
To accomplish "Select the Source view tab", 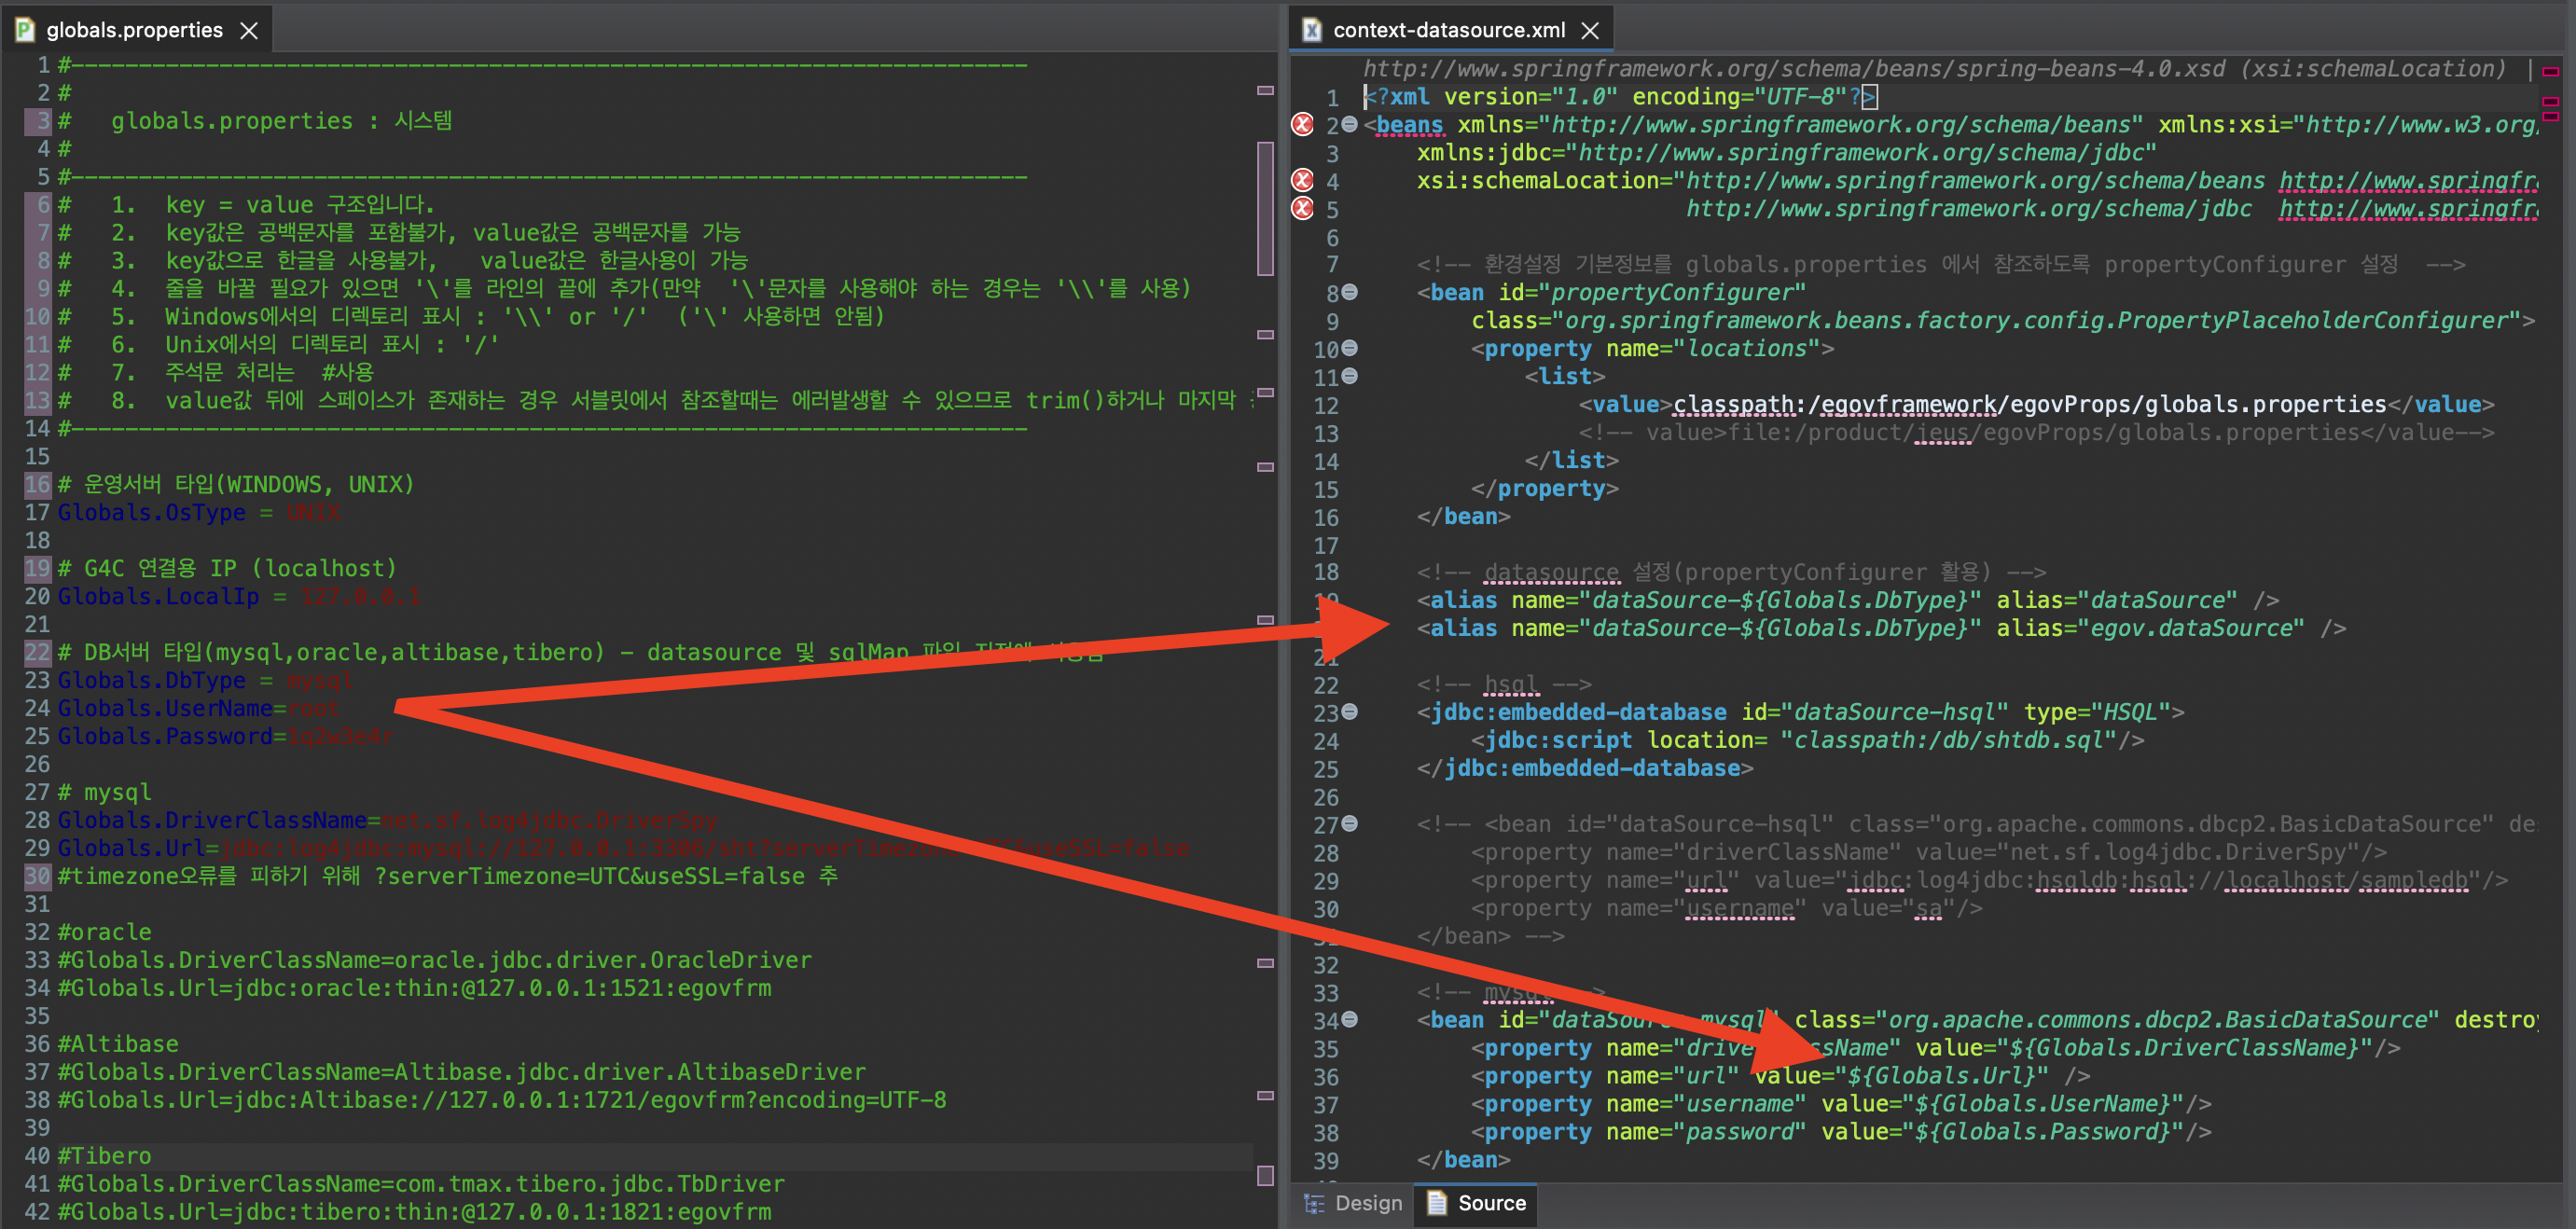I will [1491, 1203].
